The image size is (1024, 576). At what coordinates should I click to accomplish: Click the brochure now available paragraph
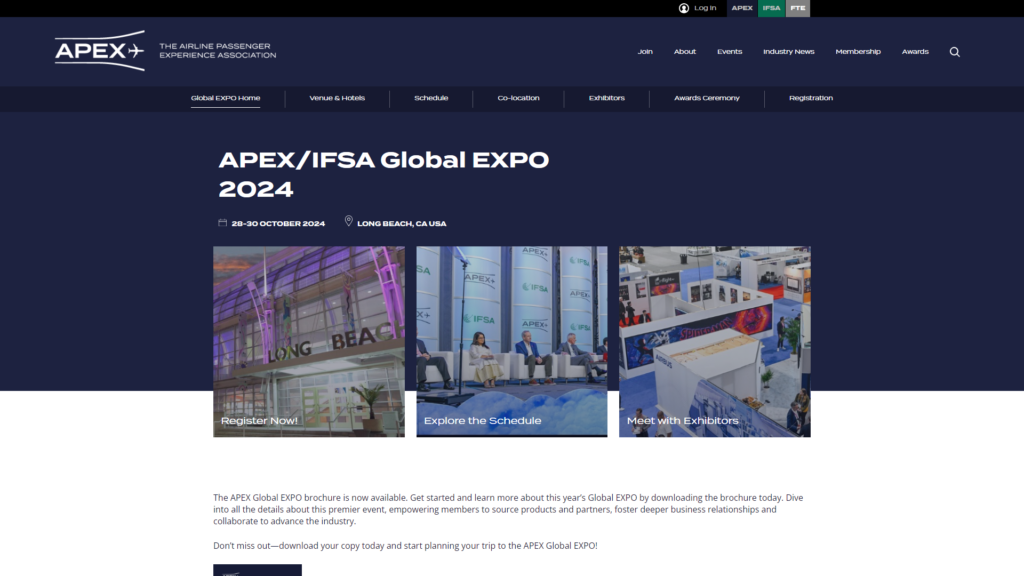(508, 509)
